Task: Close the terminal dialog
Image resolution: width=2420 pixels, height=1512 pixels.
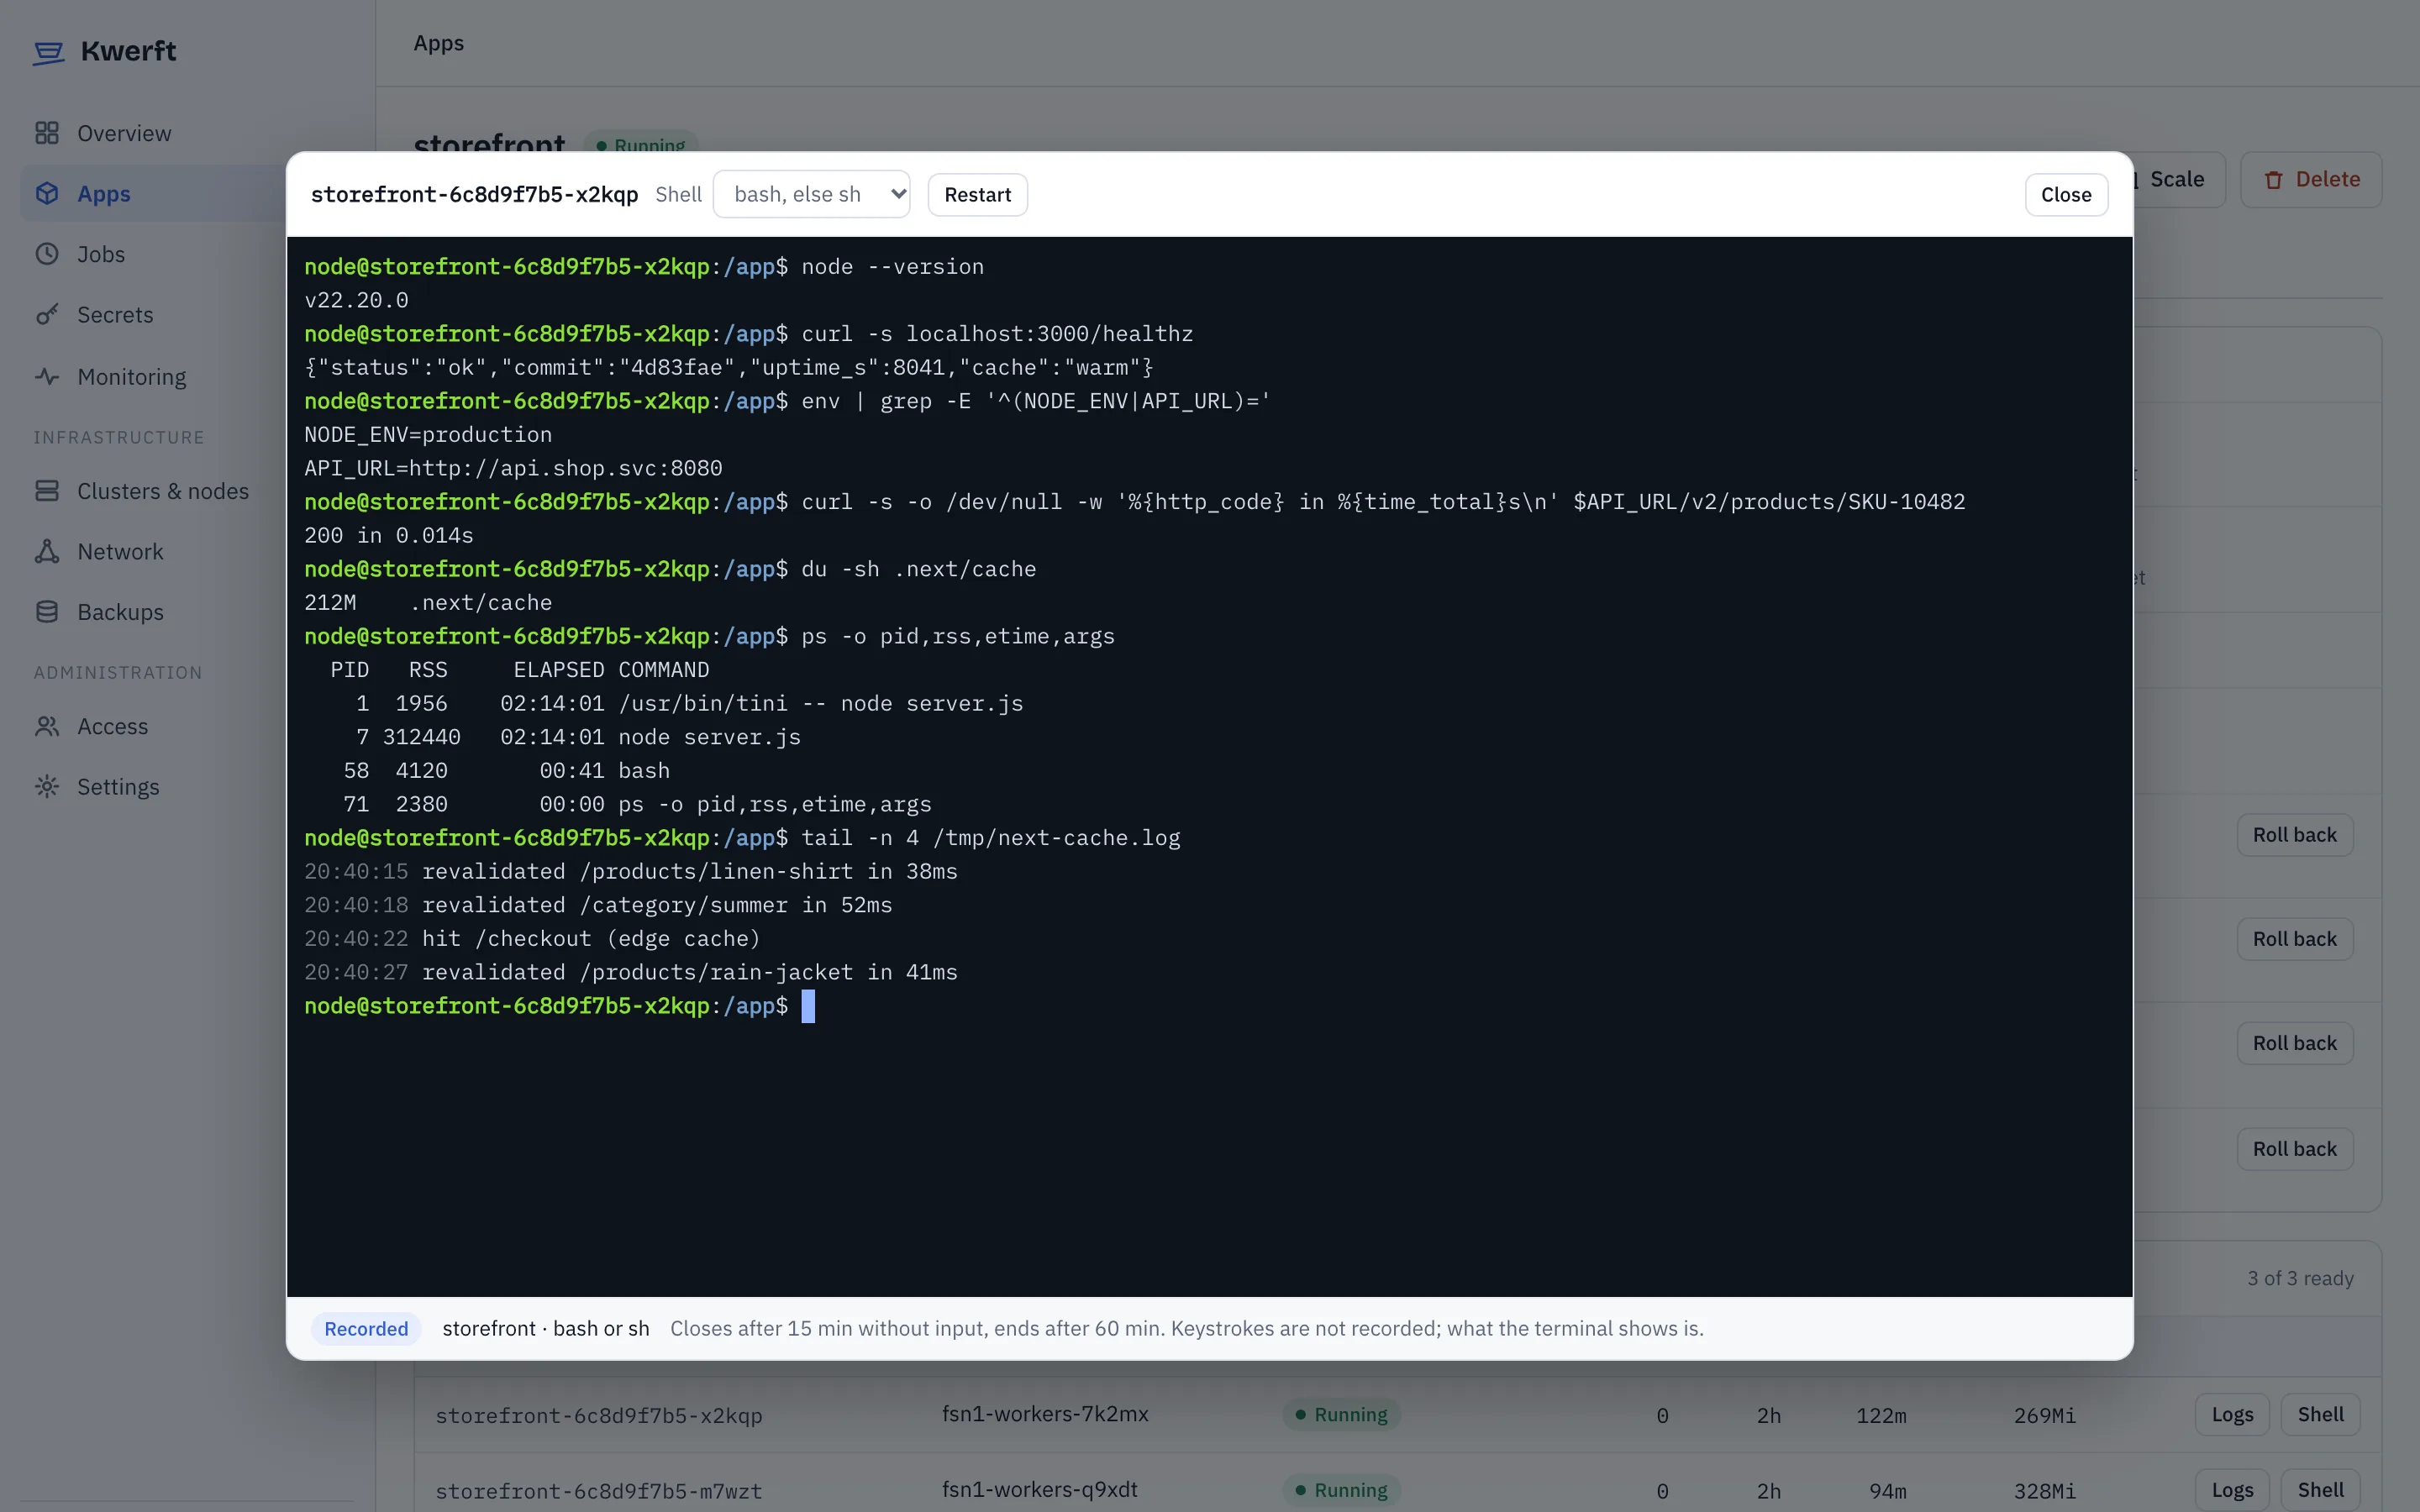Action: click(x=2066, y=194)
